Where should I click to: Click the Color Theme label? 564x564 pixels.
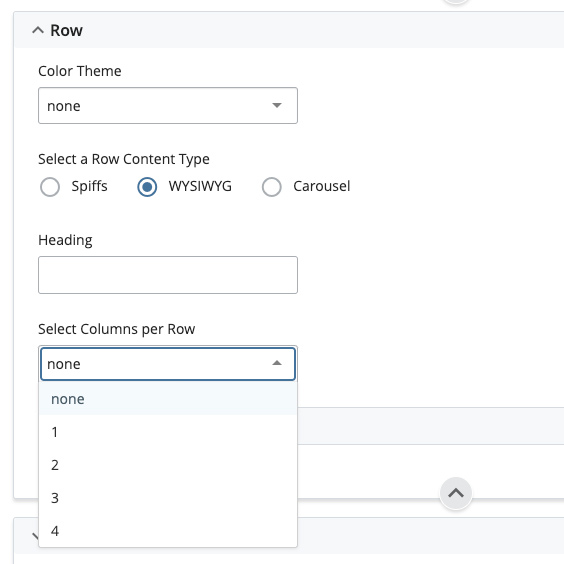[80, 71]
